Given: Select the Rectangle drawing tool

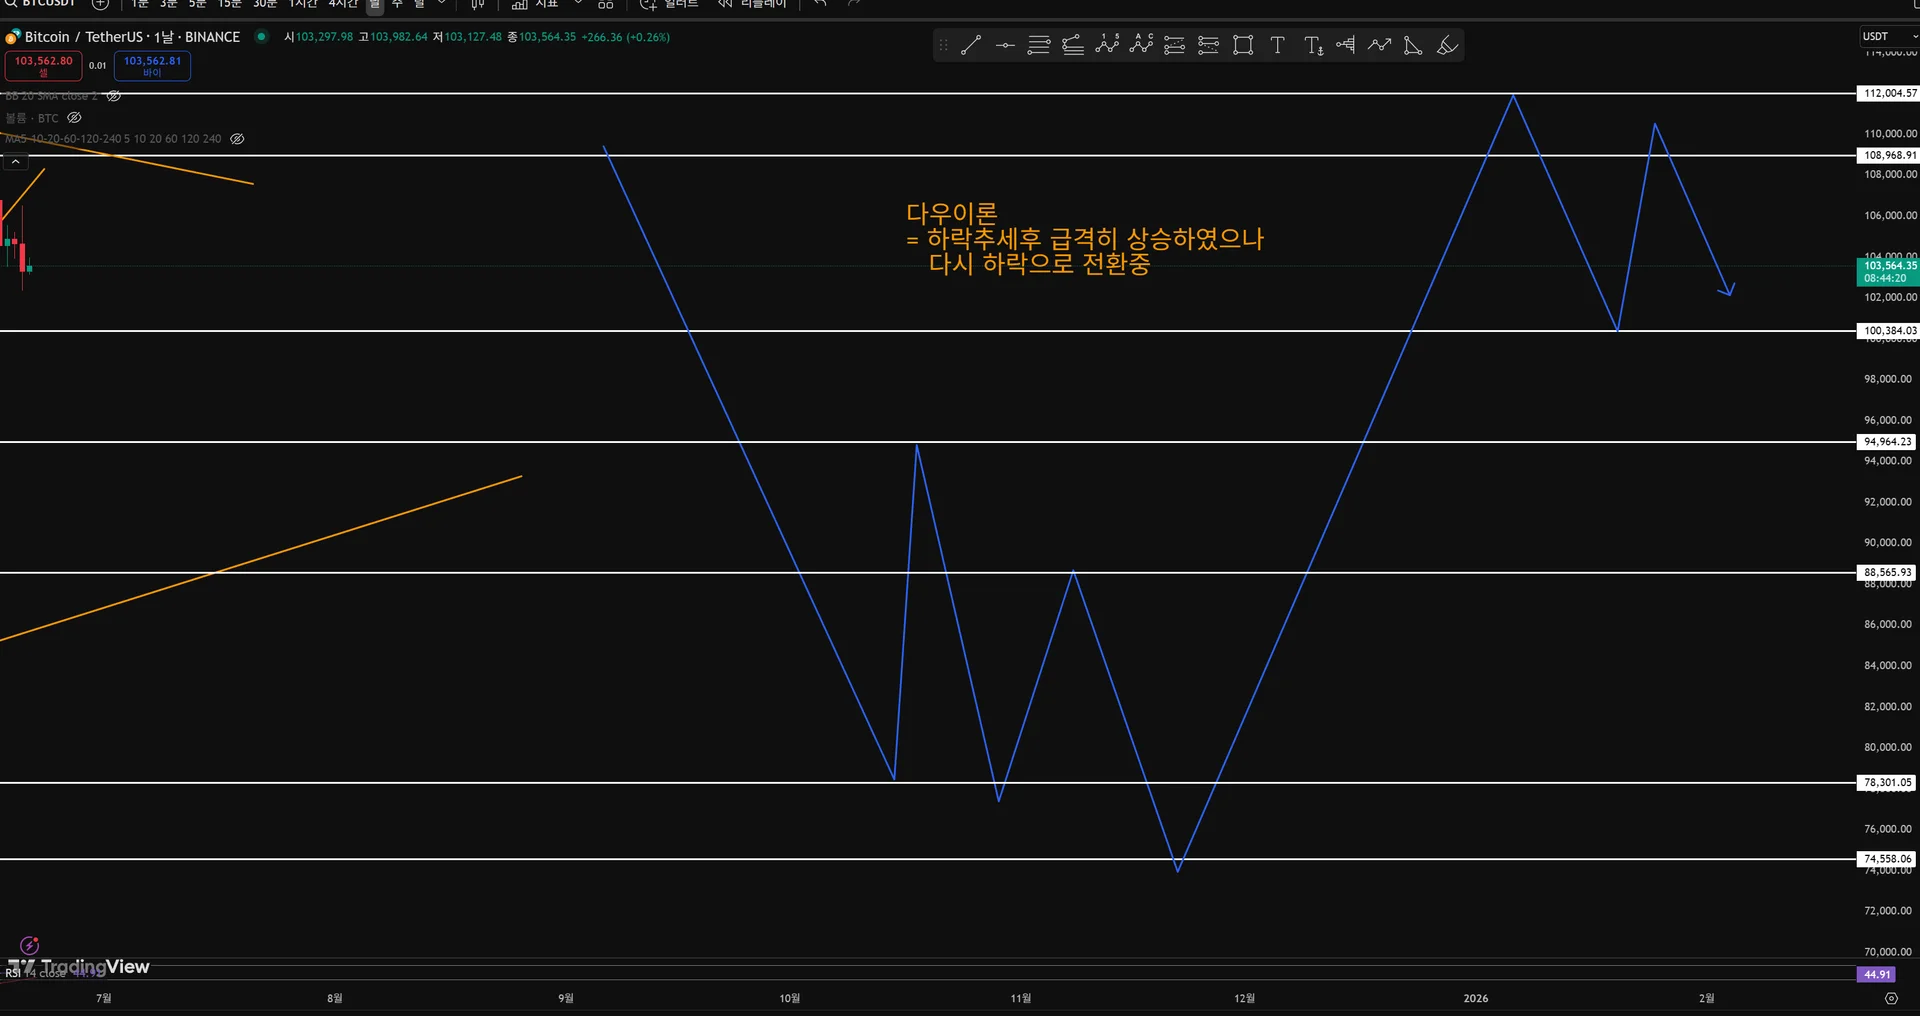Looking at the screenshot, I should 1243,45.
